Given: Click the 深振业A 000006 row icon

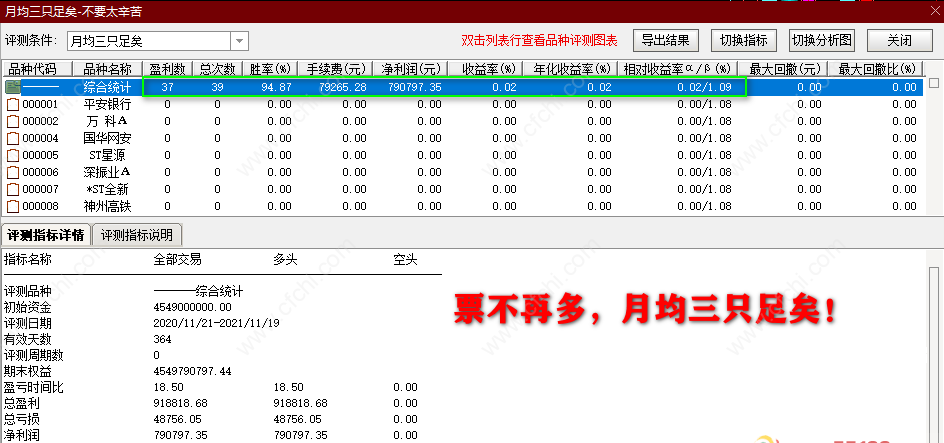Looking at the screenshot, I should pyautogui.click(x=13, y=172).
